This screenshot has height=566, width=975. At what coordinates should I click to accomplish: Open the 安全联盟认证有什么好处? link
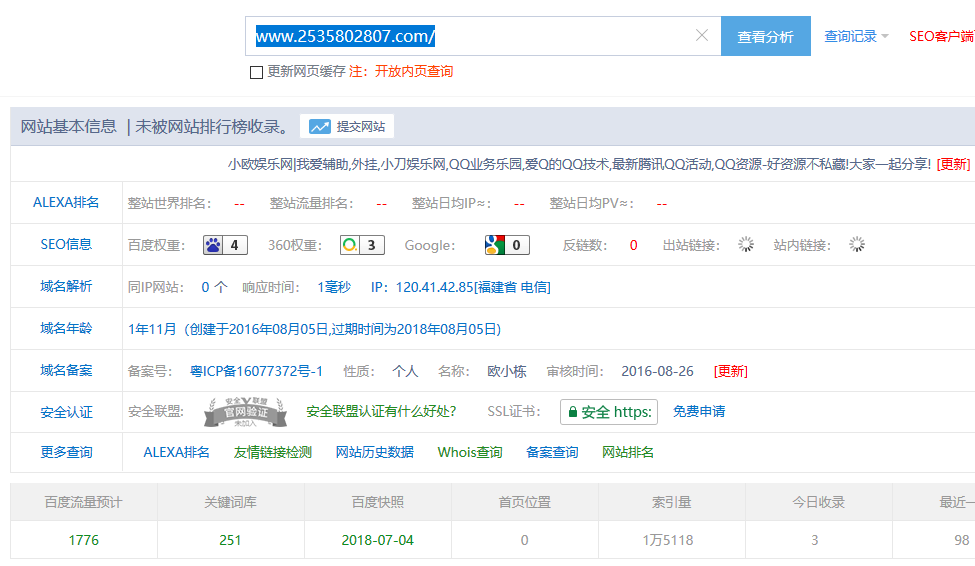tap(381, 411)
